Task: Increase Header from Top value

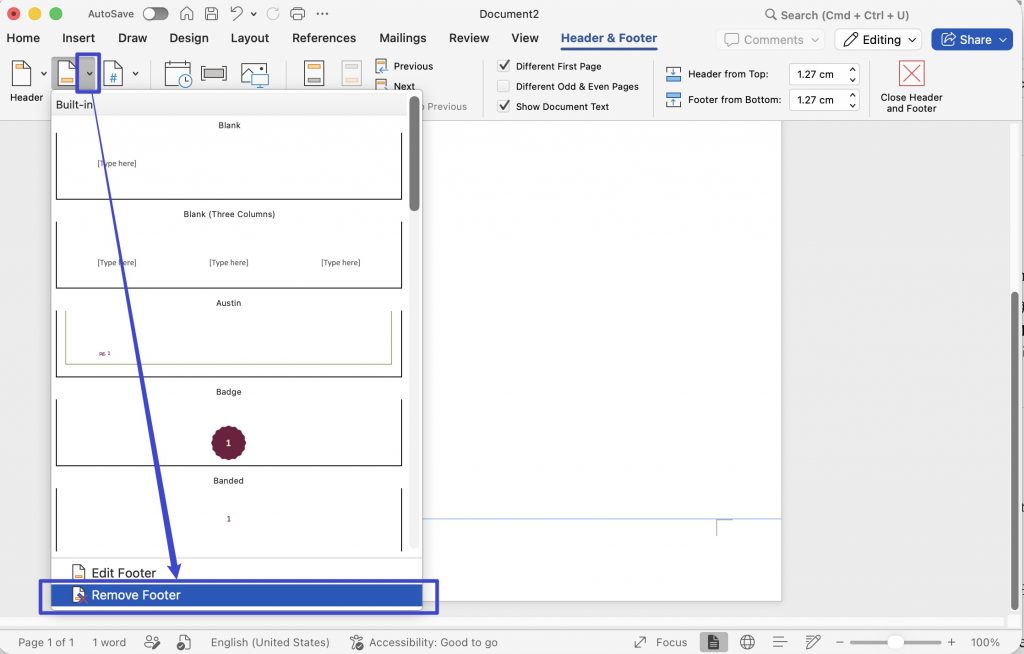Action: [x=852, y=69]
